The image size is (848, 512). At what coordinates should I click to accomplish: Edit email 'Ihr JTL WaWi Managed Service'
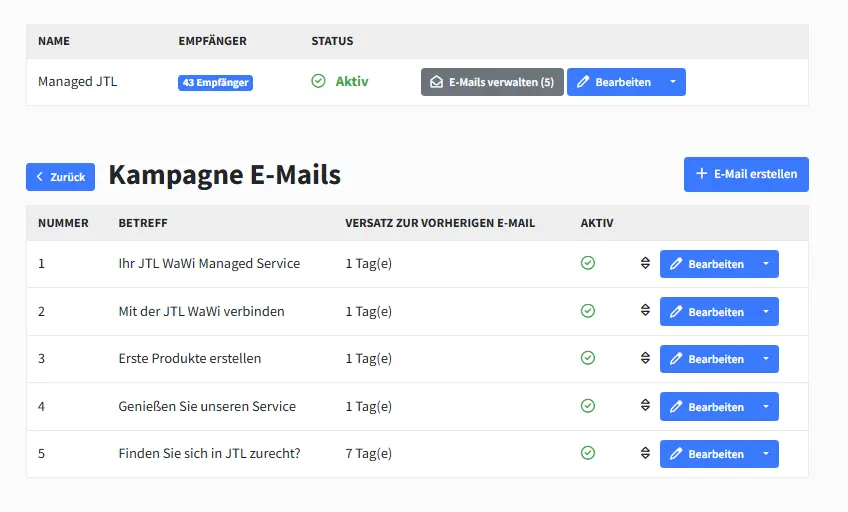(707, 264)
